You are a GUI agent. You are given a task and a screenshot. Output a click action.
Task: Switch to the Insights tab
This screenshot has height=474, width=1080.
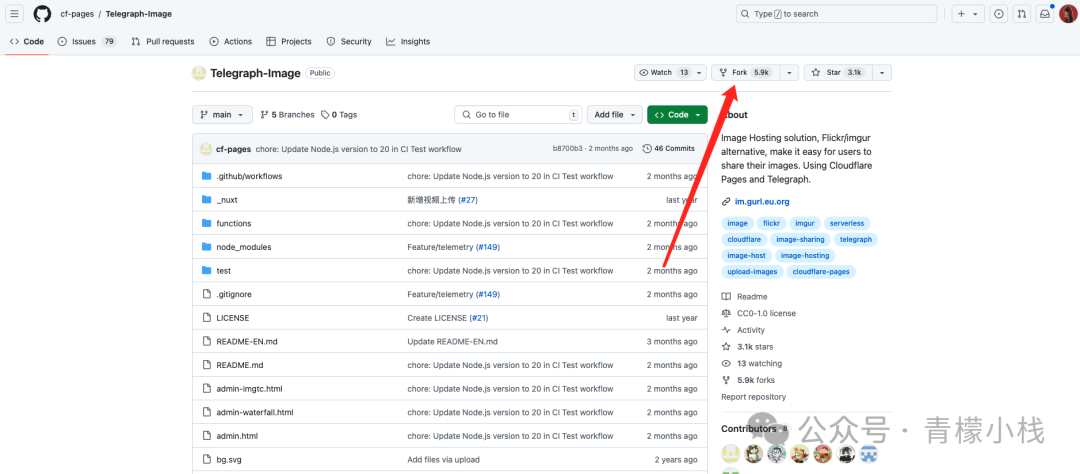point(408,41)
